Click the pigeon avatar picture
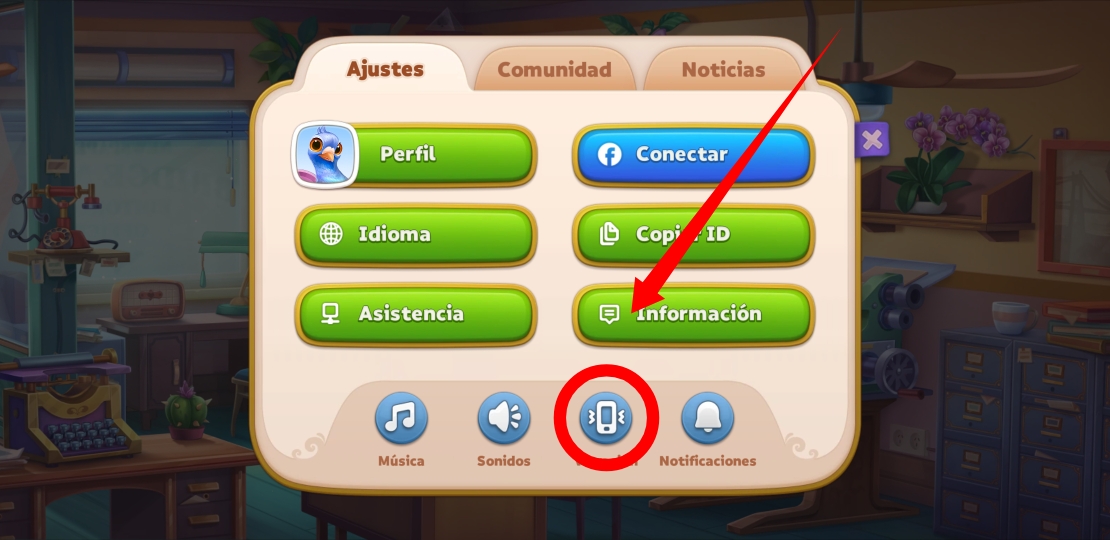The height and width of the screenshot is (540, 1110). (x=325, y=155)
